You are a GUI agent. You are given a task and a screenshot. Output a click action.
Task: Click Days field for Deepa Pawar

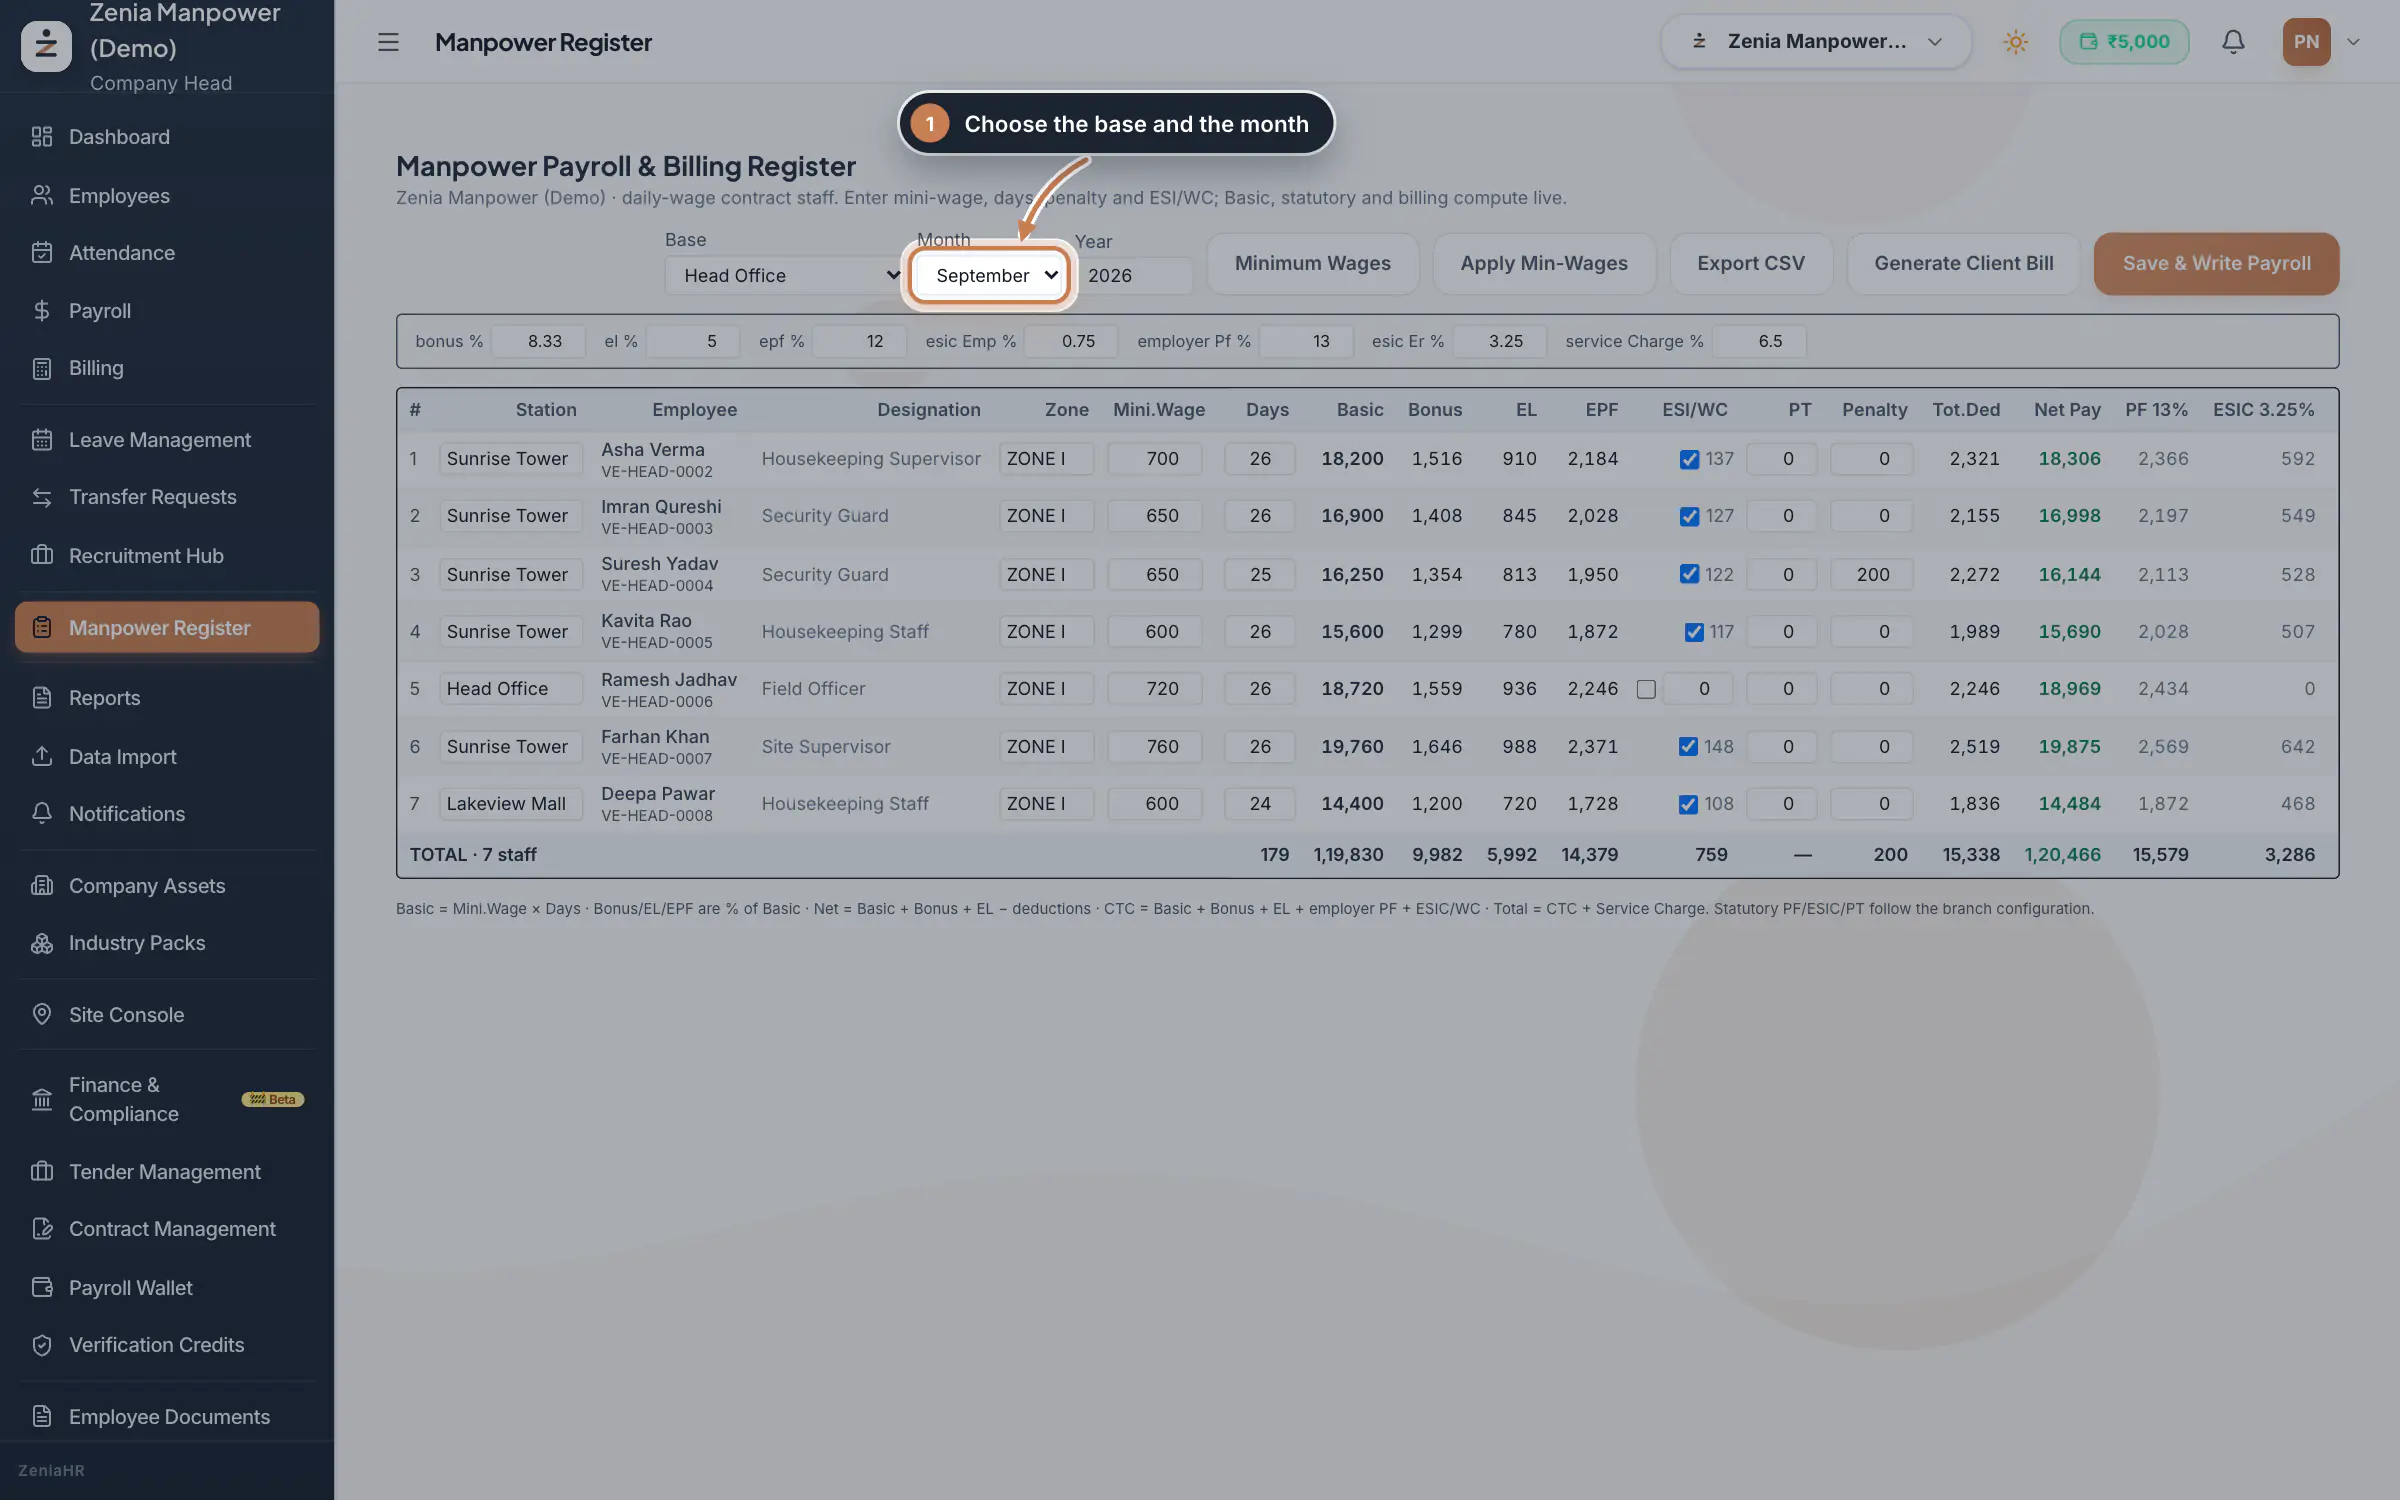click(x=1260, y=803)
